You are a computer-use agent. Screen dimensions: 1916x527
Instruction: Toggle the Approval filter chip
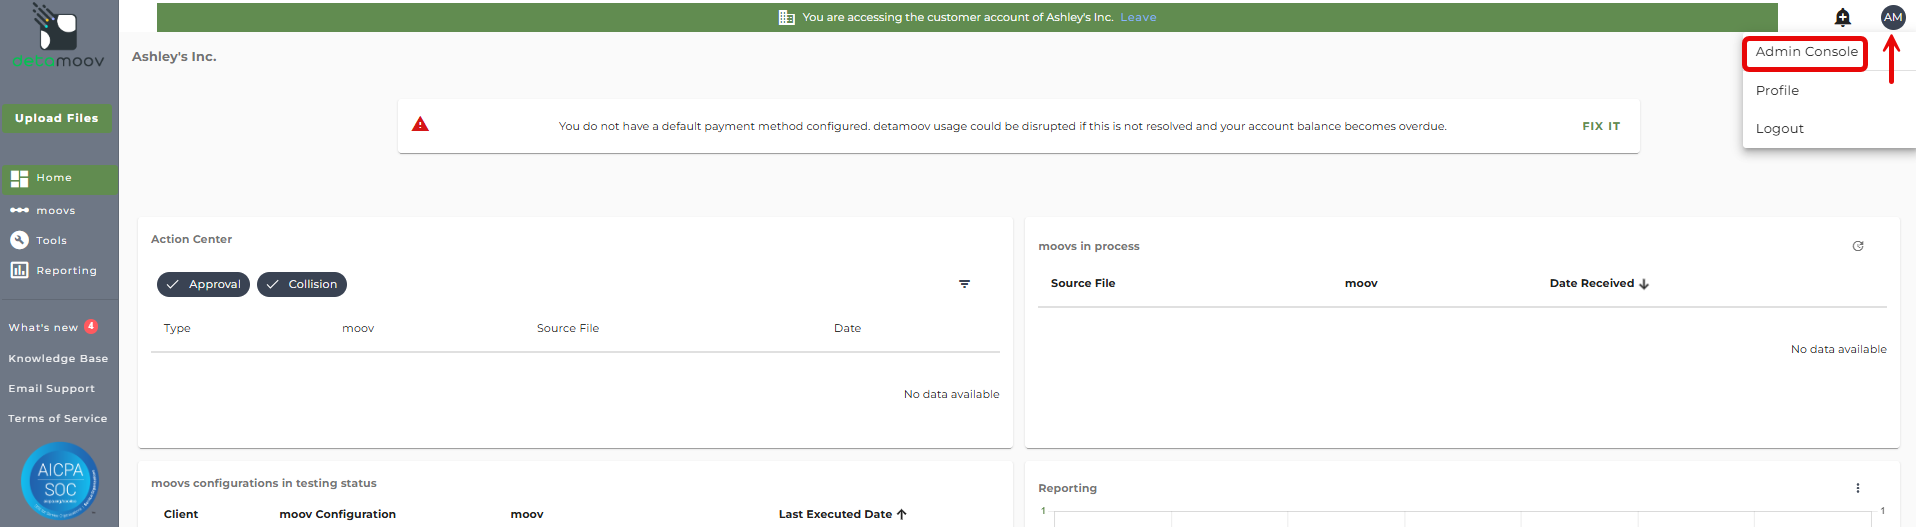point(203,285)
